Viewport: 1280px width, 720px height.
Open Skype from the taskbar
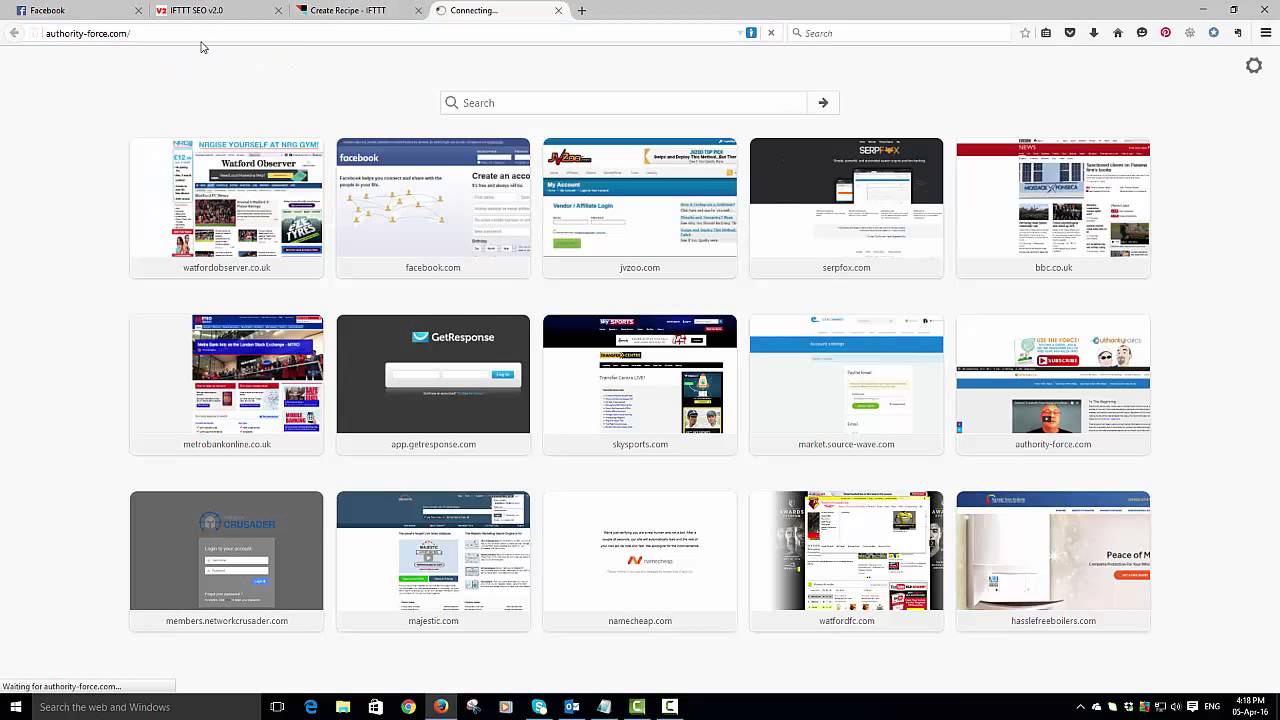(539, 707)
